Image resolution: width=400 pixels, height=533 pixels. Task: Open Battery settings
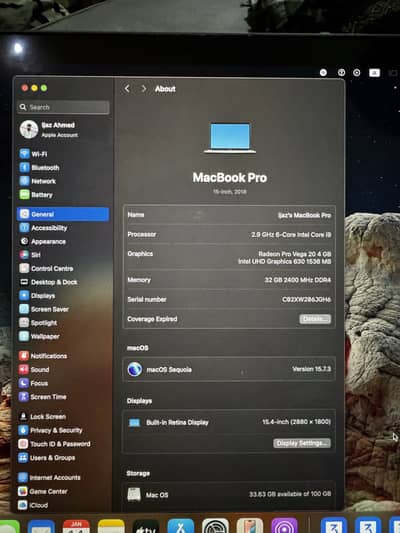36,194
